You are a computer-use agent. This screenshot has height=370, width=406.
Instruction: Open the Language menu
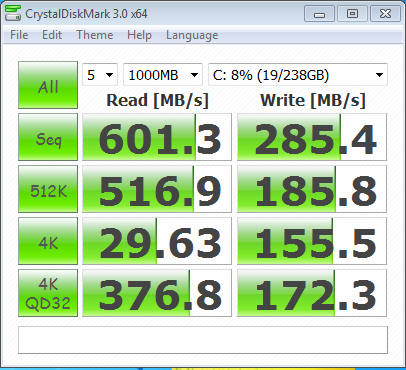[x=192, y=35]
